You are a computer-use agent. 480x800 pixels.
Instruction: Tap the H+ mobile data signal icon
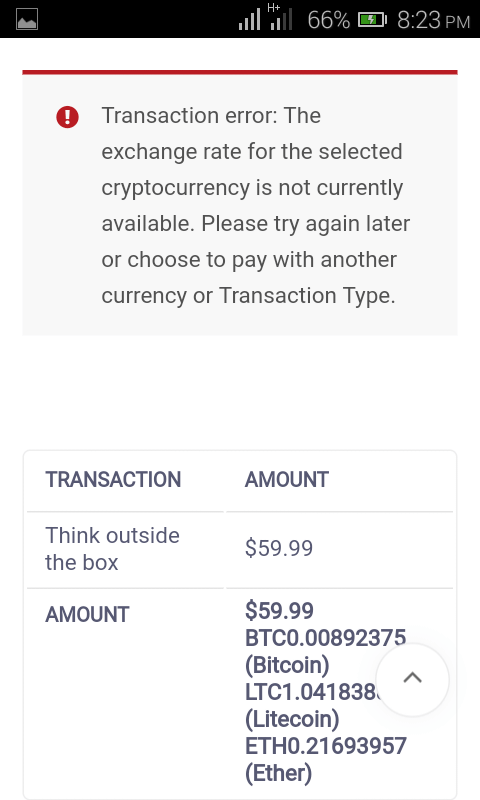click(x=280, y=17)
